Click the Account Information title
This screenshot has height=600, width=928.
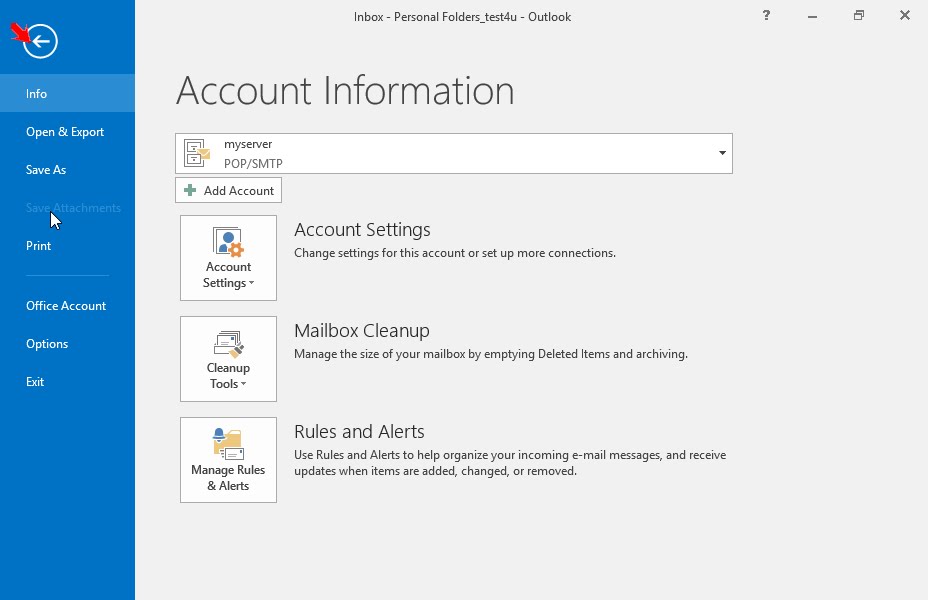tap(345, 91)
